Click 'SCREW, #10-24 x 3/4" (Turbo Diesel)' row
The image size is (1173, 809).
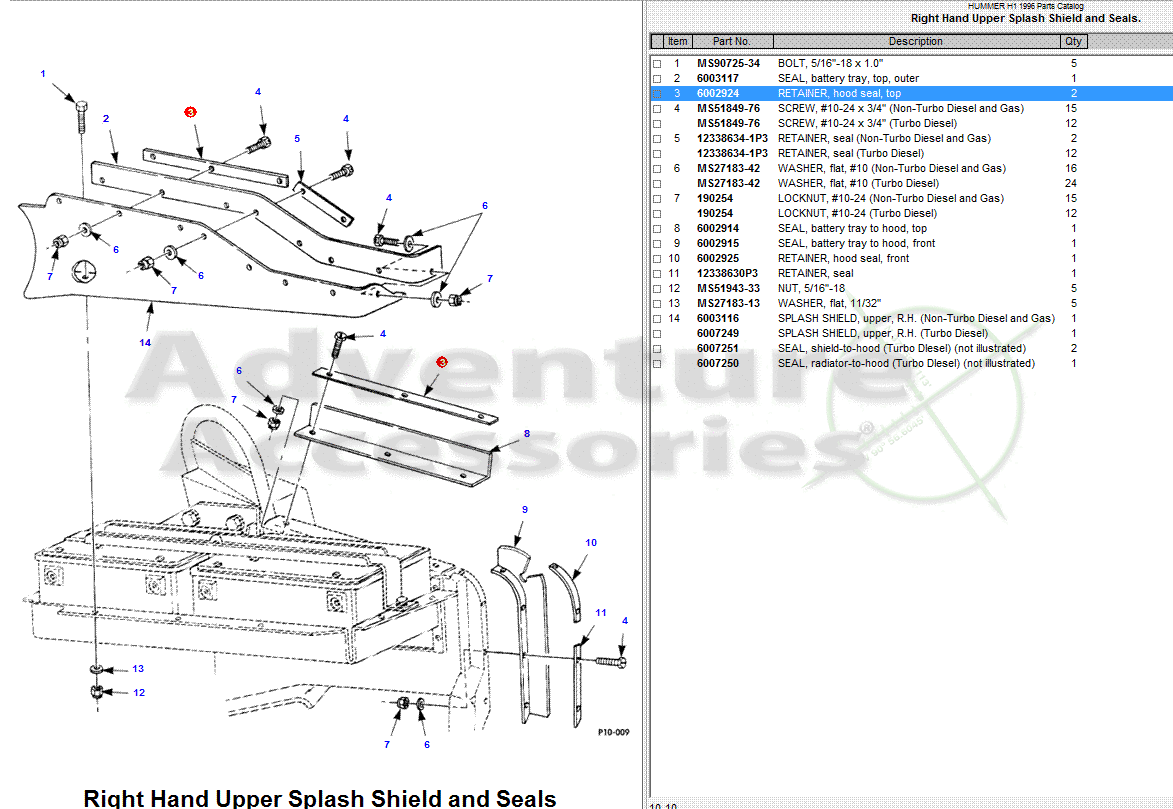click(x=868, y=123)
